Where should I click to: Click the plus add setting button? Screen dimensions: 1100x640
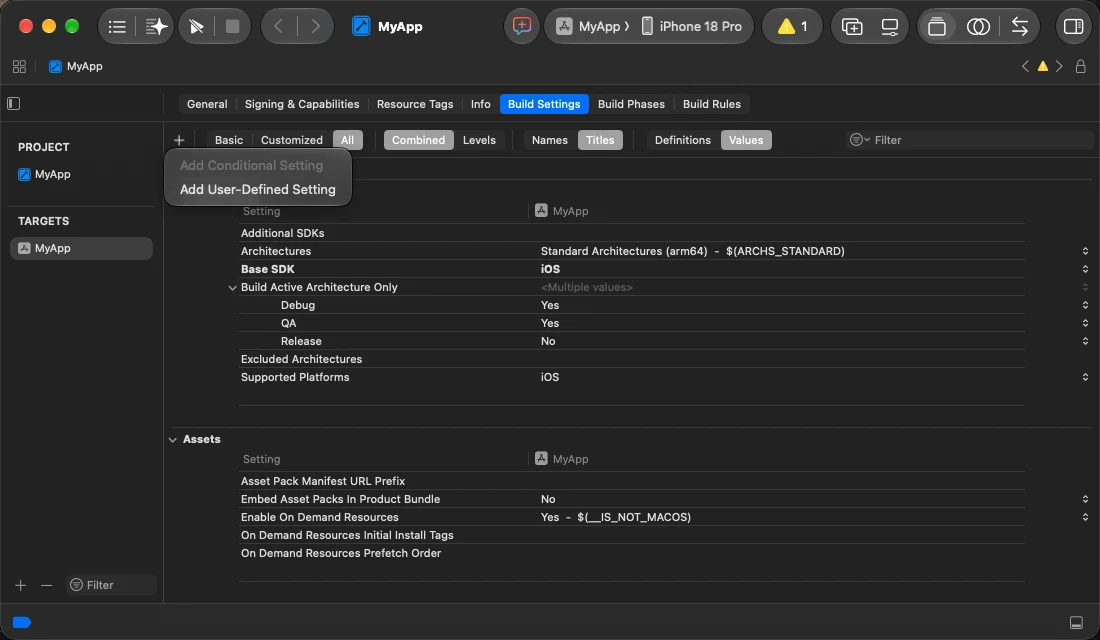pyautogui.click(x=179, y=140)
